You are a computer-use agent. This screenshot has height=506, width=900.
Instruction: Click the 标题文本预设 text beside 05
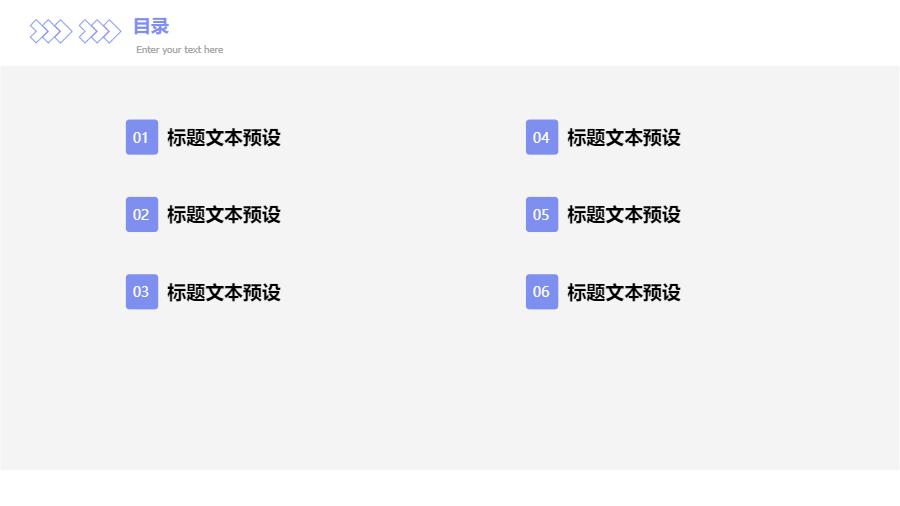click(x=624, y=215)
